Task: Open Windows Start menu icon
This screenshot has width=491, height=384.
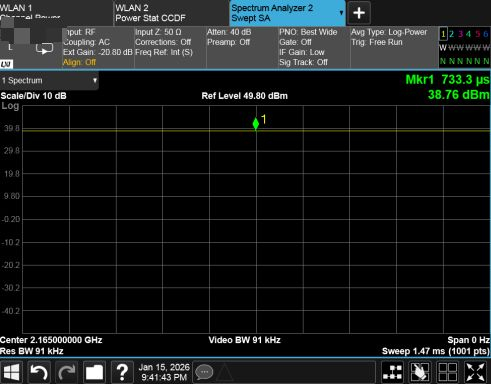Action: tap(12, 372)
